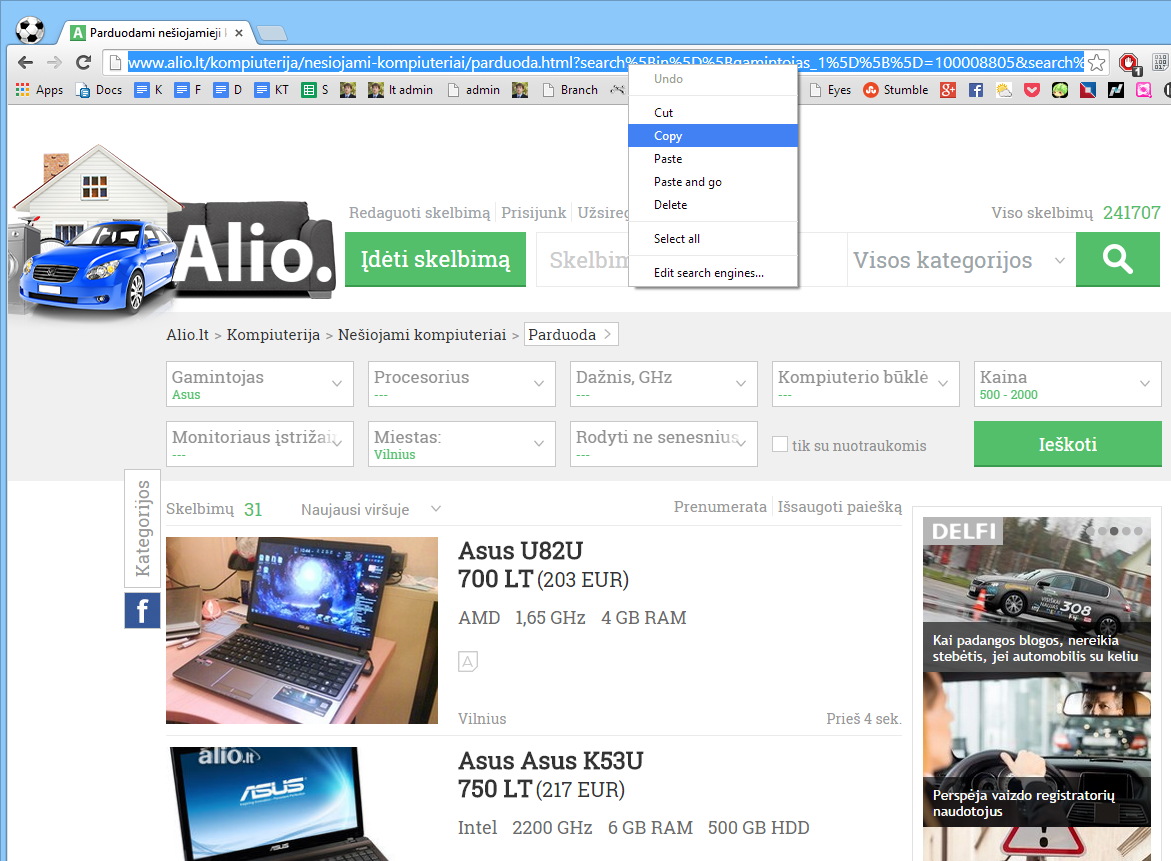Expand the Parduoda breadcrumb selector

[x=571, y=335]
